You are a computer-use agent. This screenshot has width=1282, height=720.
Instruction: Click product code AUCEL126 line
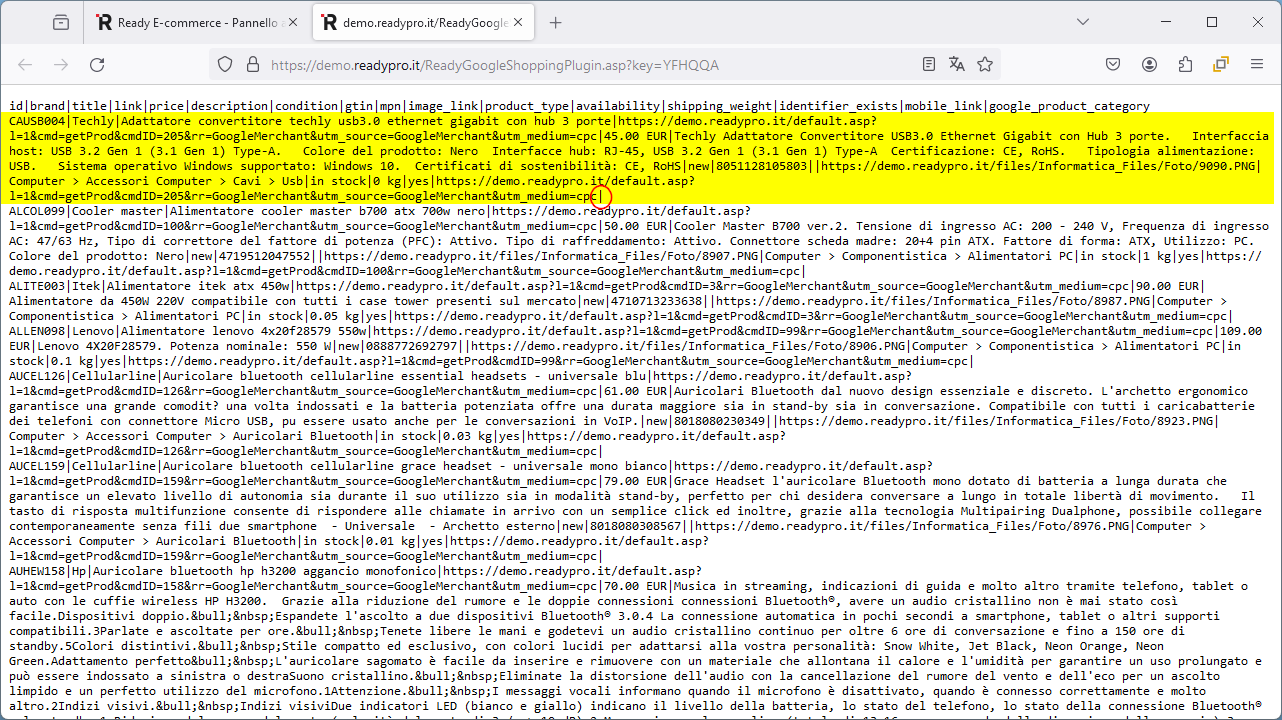click(39, 376)
